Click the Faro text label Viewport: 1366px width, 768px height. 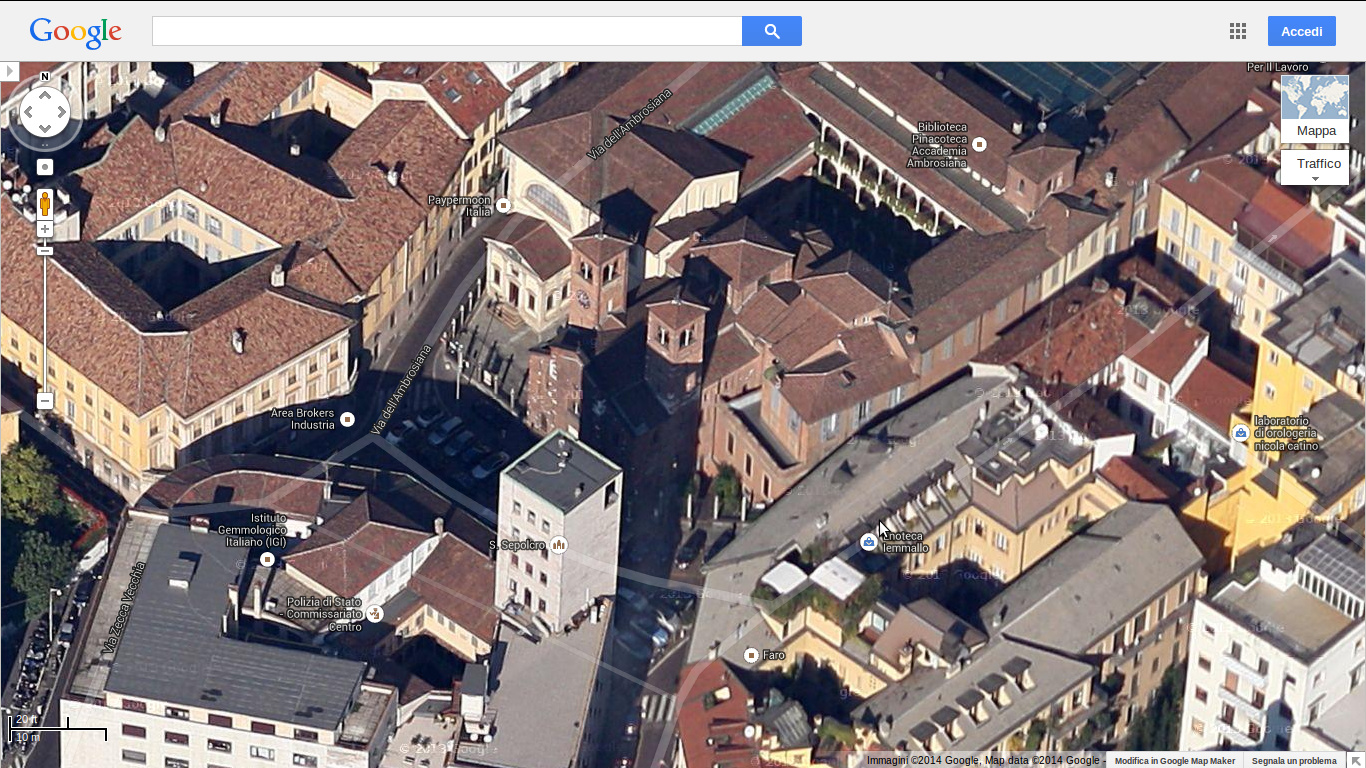click(x=774, y=655)
